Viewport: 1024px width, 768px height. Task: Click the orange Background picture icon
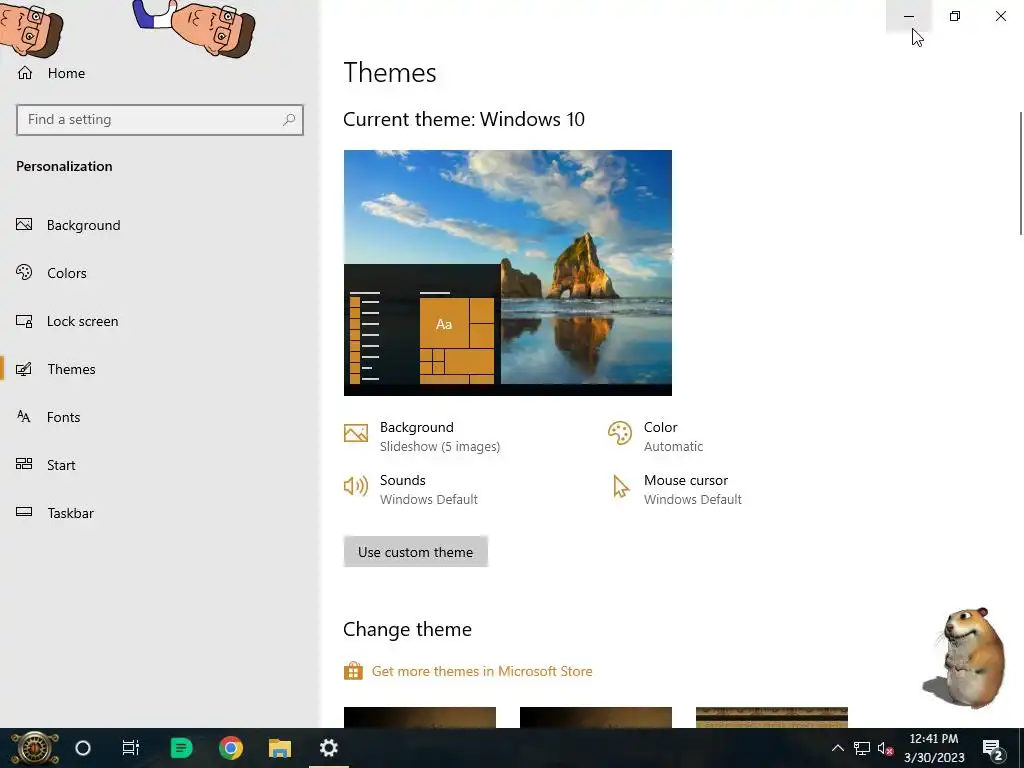[x=356, y=433]
